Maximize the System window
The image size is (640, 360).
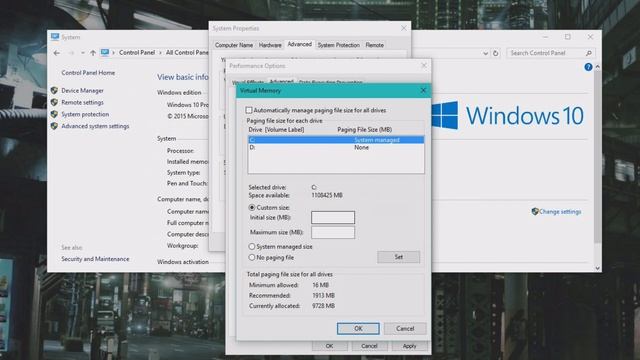pyautogui.click(x=568, y=37)
